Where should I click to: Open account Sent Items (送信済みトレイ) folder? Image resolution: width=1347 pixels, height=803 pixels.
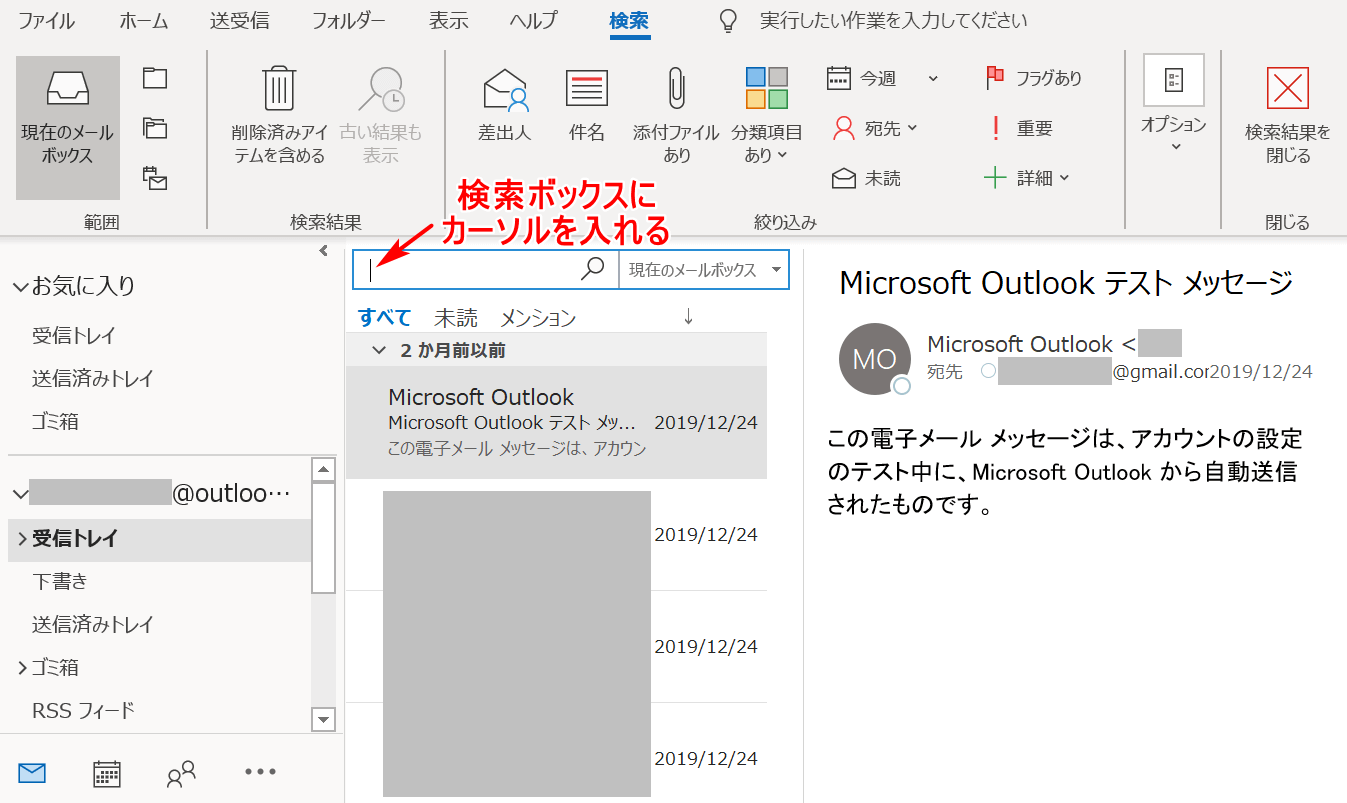pos(92,625)
